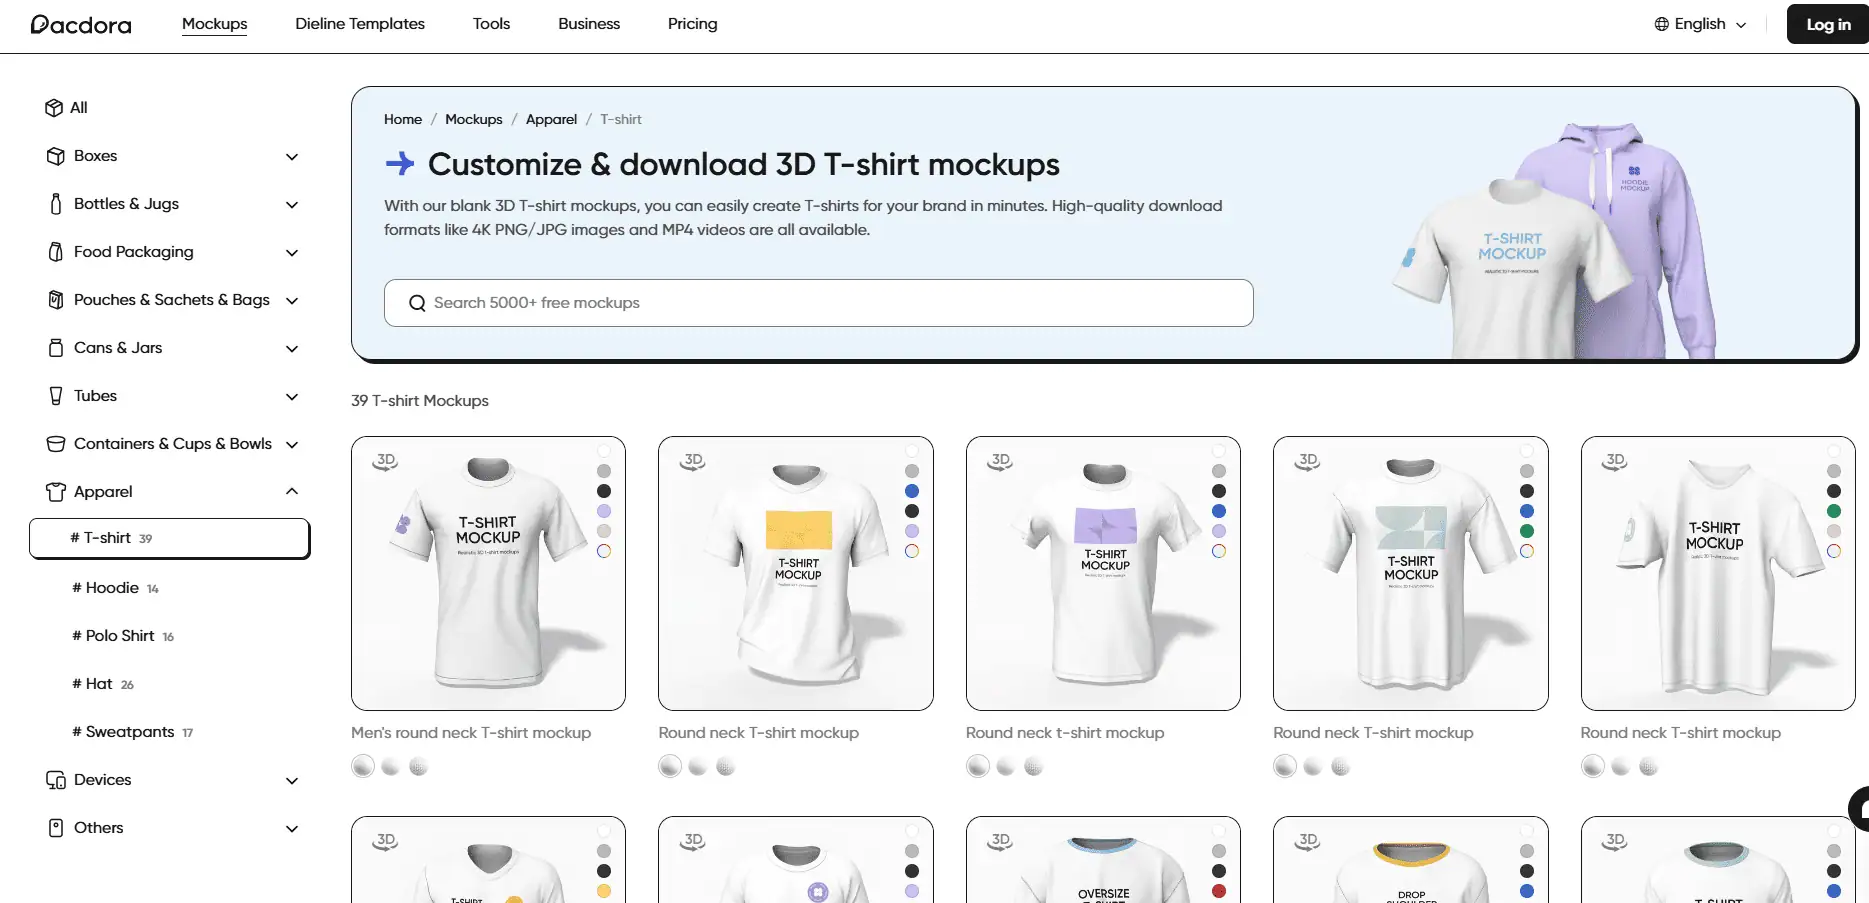Click the Food Packaging category icon

click(56, 252)
